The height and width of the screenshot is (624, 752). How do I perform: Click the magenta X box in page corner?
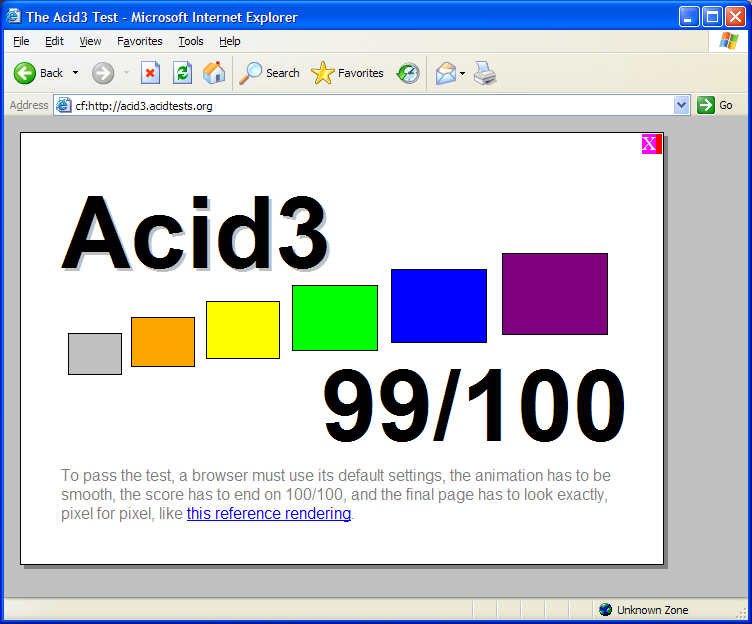pyautogui.click(x=651, y=144)
